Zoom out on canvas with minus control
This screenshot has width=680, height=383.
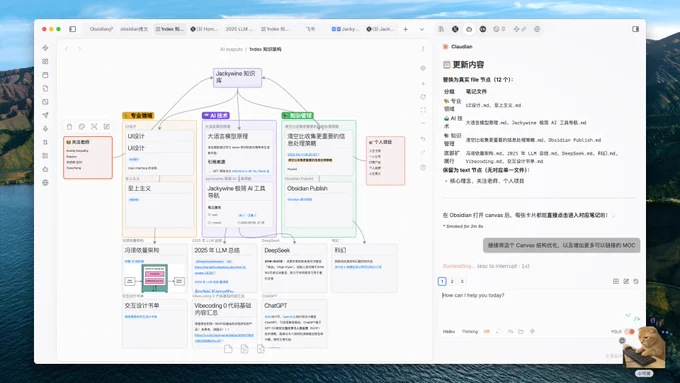click(423, 123)
